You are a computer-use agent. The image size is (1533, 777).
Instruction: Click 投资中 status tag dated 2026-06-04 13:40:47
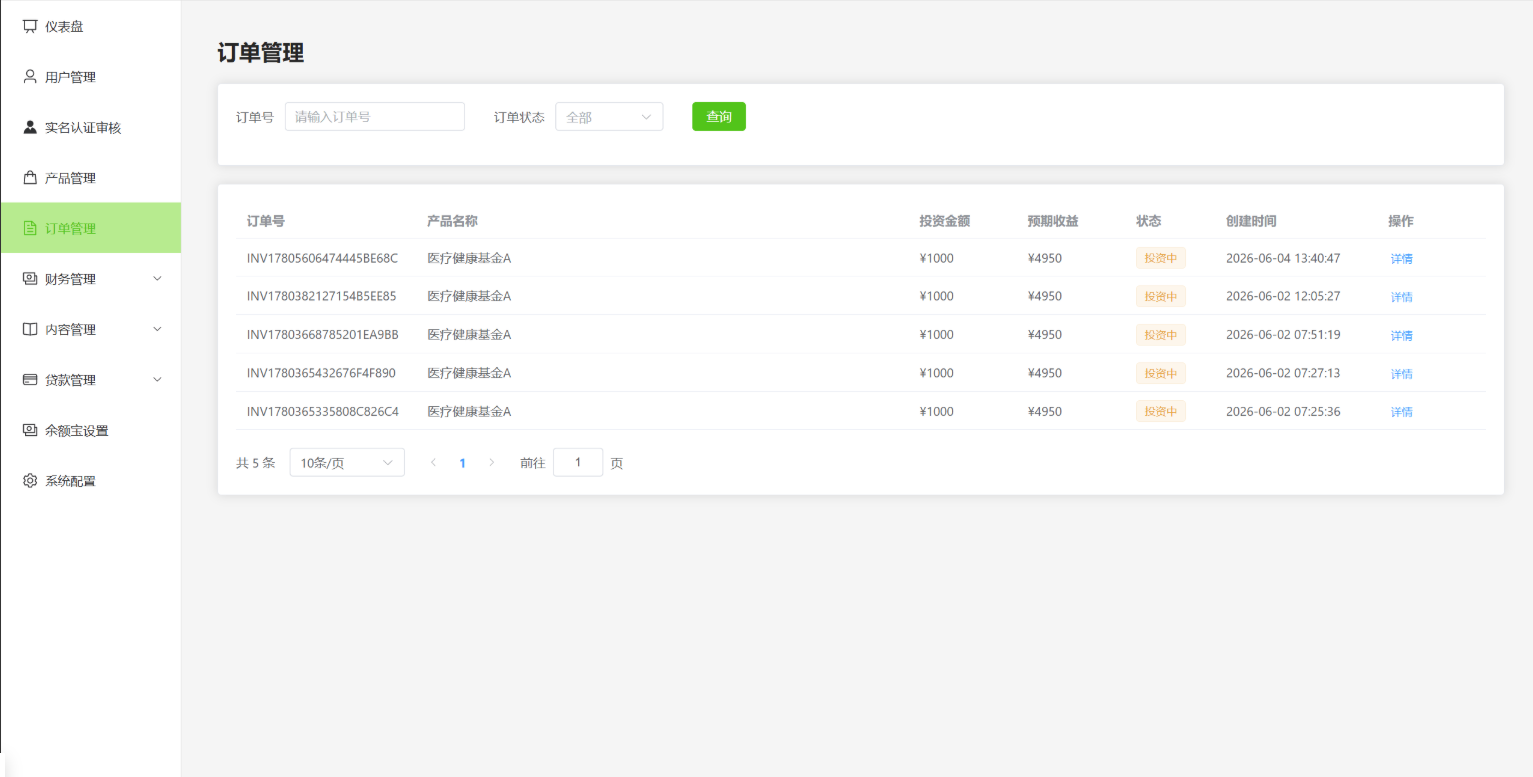point(1160,258)
